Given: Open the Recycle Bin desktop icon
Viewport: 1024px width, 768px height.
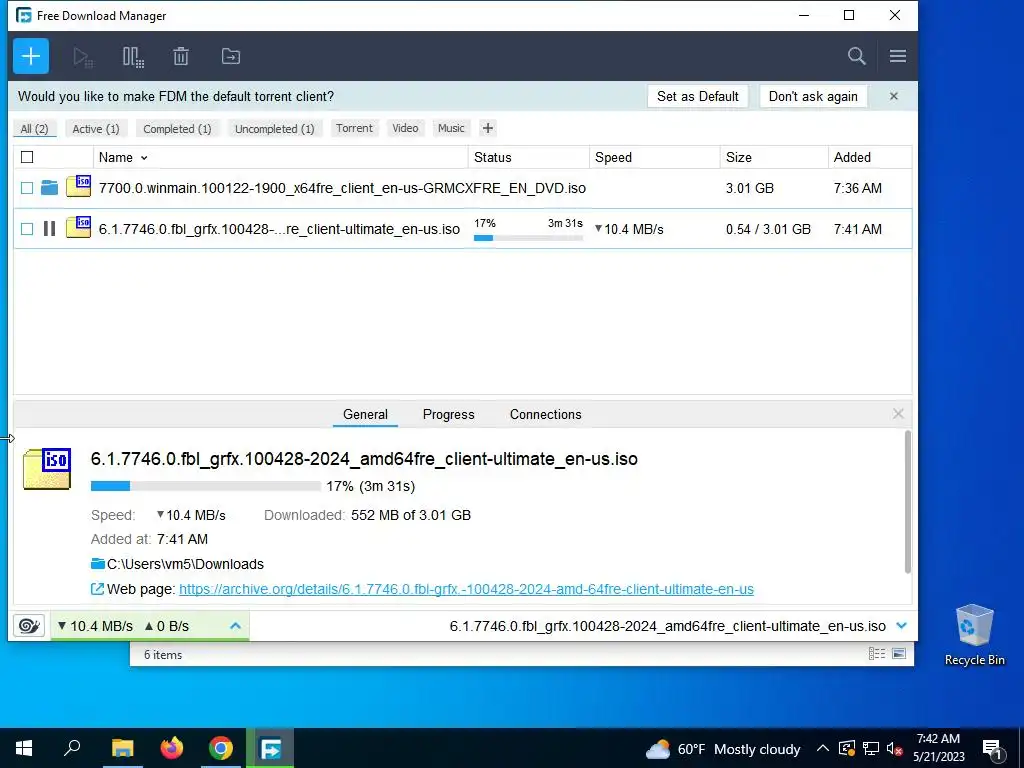Looking at the screenshot, I should [x=974, y=635].
